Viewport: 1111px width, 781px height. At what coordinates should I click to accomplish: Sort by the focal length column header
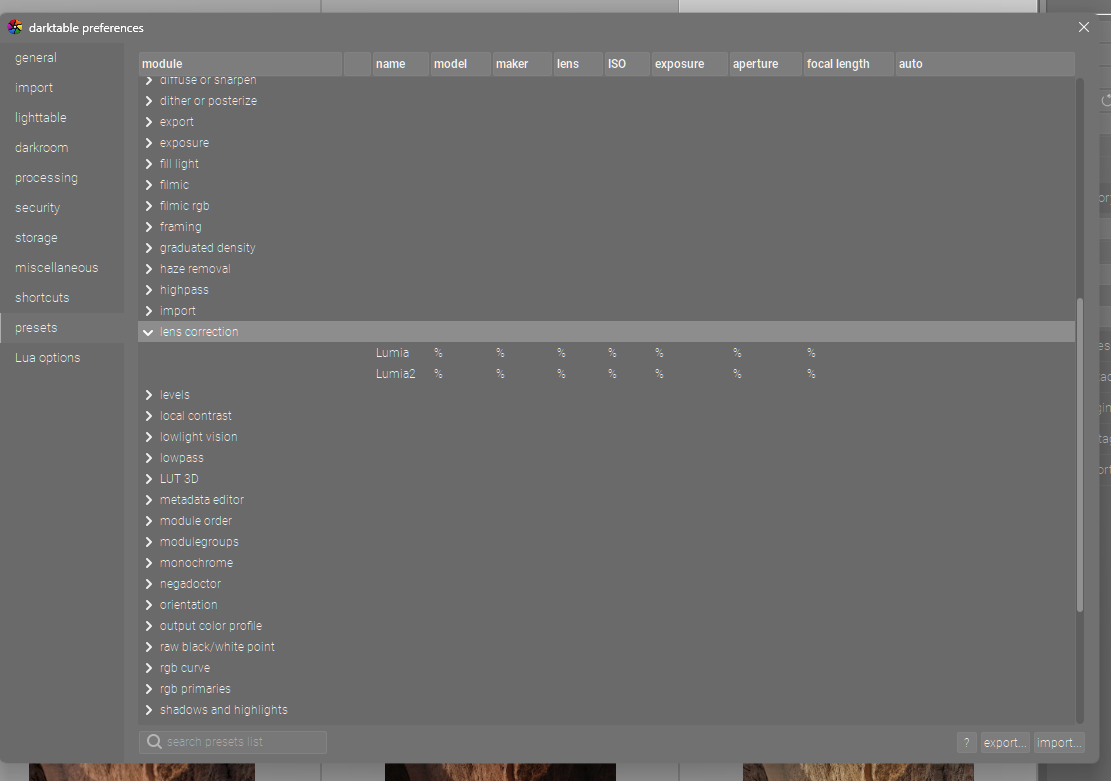coord(849,64)
